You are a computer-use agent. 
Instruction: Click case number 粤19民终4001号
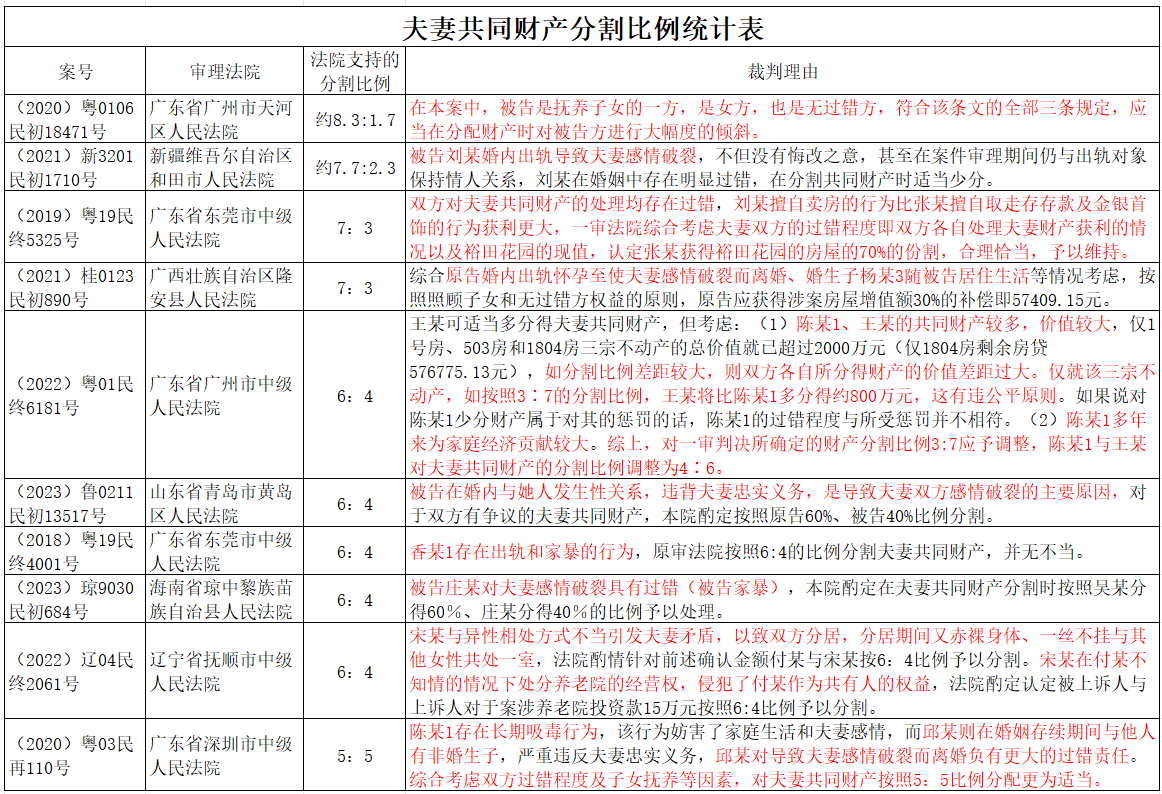75,552
